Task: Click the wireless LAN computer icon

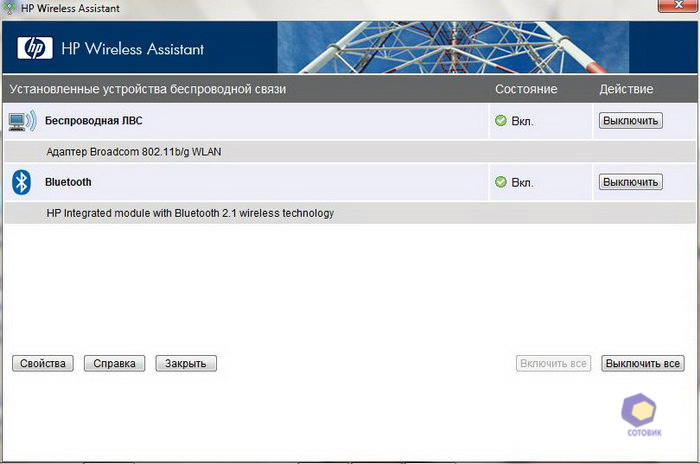Action: [22, 121]
